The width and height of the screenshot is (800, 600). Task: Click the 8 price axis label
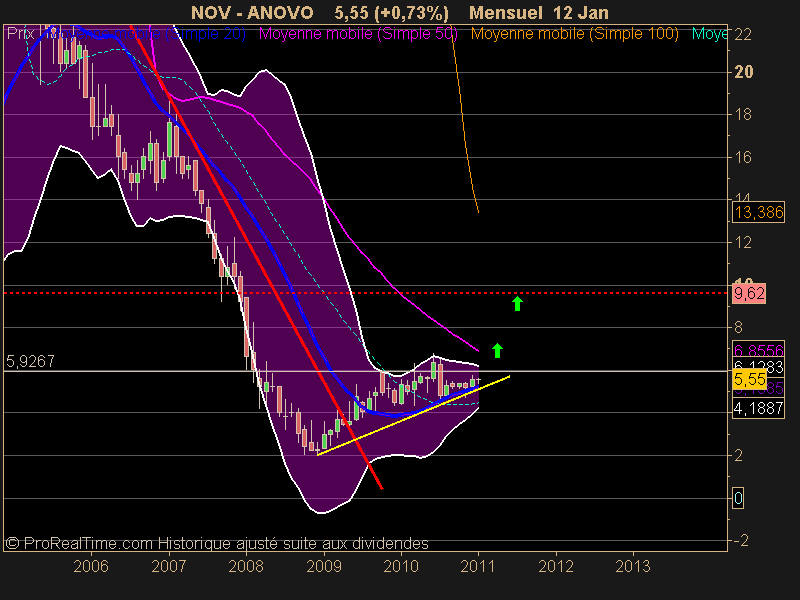tap(738, 327)
